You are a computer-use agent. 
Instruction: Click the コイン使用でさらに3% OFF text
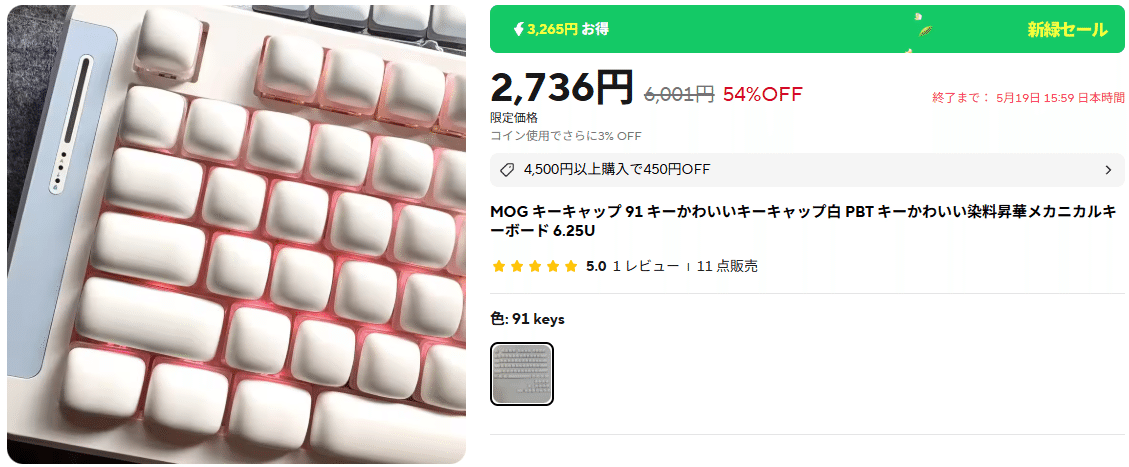[566, 136]
